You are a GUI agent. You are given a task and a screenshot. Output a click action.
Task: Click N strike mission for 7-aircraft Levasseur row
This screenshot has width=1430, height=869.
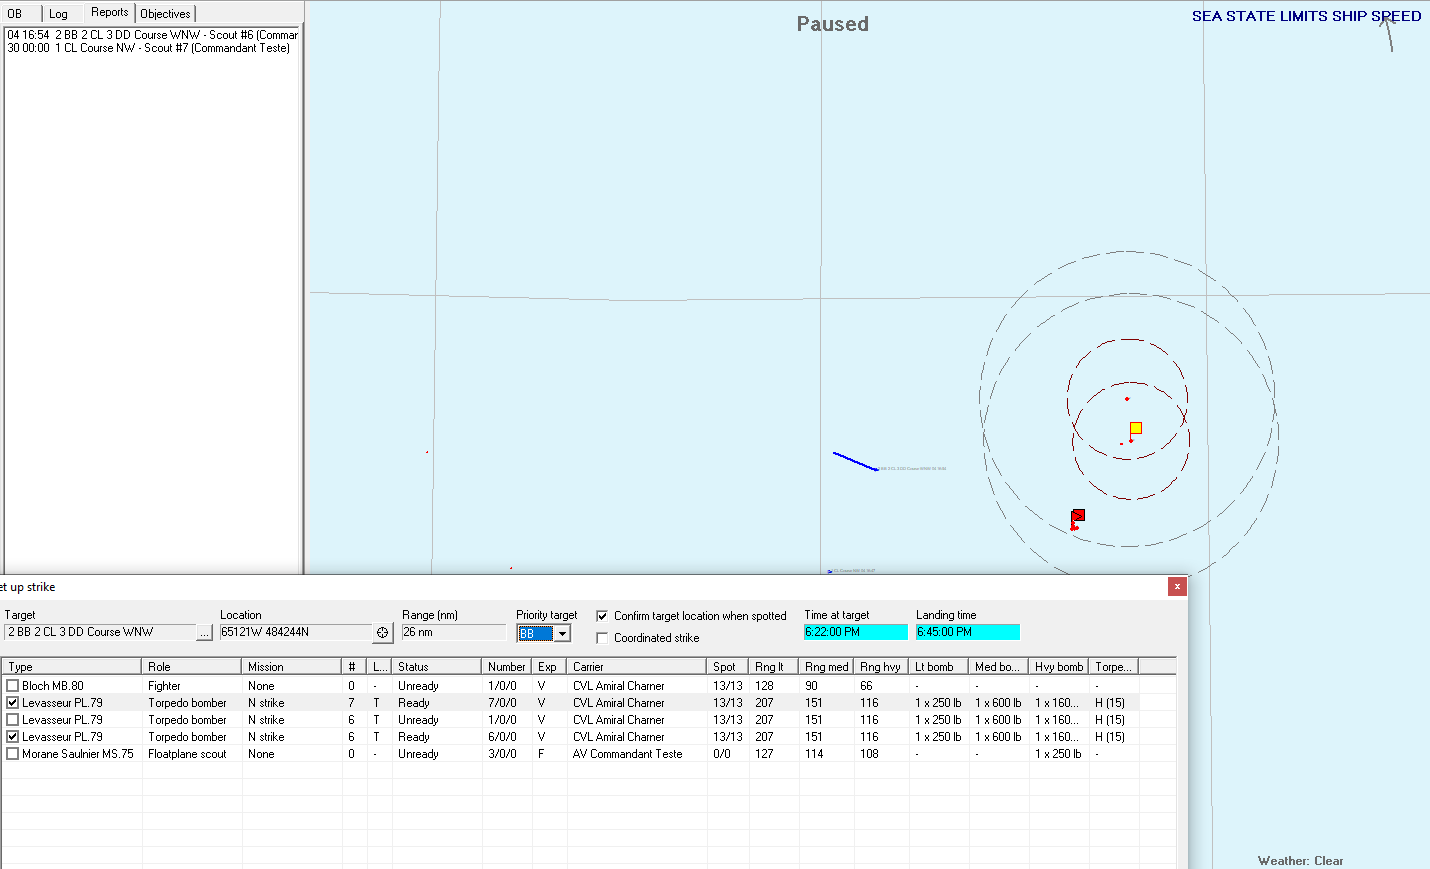(x=266, y=703)
